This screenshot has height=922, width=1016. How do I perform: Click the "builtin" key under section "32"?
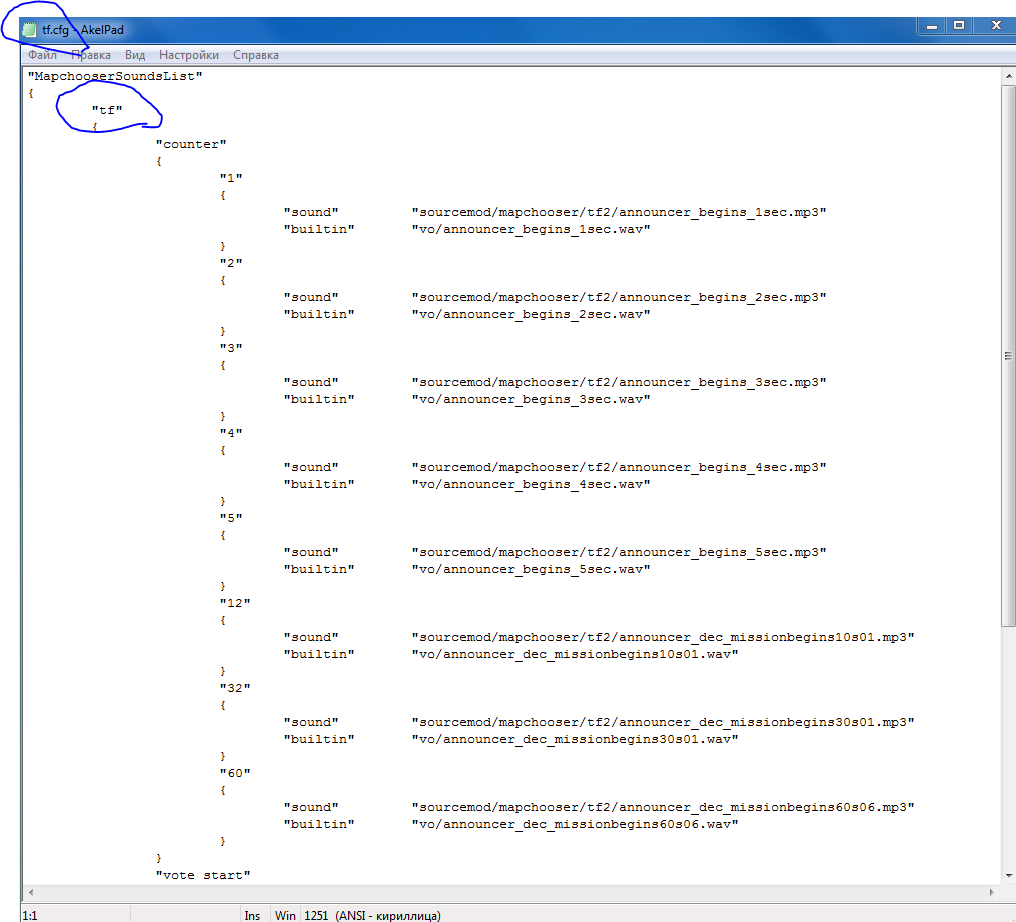tap(318, 739)
